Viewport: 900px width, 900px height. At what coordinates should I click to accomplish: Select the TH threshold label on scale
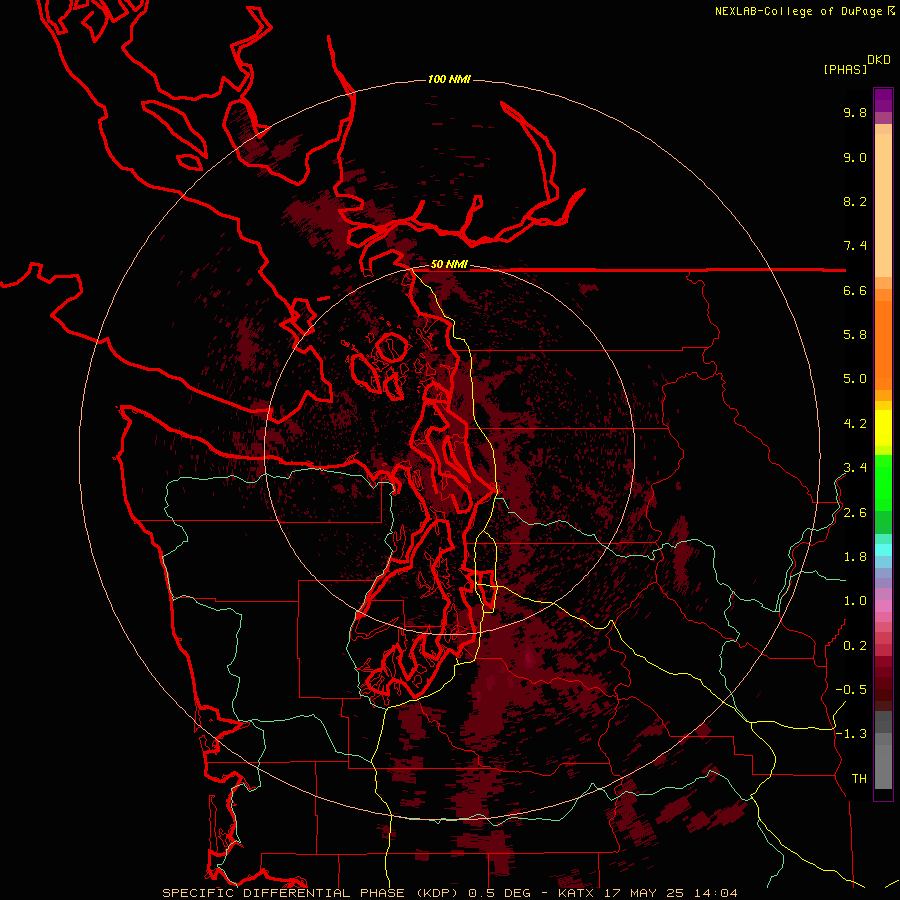click(859, 779)
